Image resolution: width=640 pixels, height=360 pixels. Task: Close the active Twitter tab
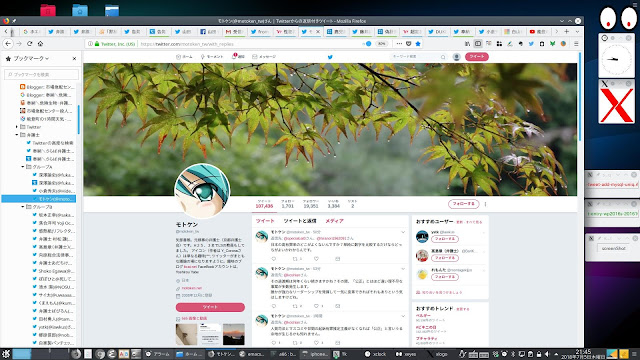318,31
